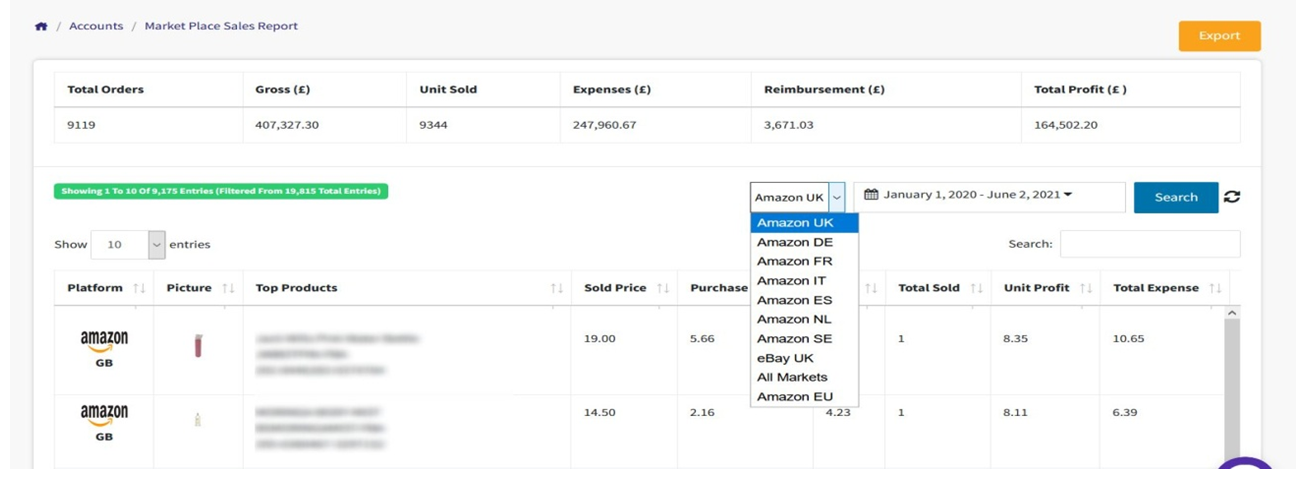1309x493 pixels.
Task: Click Total Profit value 164,502.20
Action: click(x=1066, y=126)
